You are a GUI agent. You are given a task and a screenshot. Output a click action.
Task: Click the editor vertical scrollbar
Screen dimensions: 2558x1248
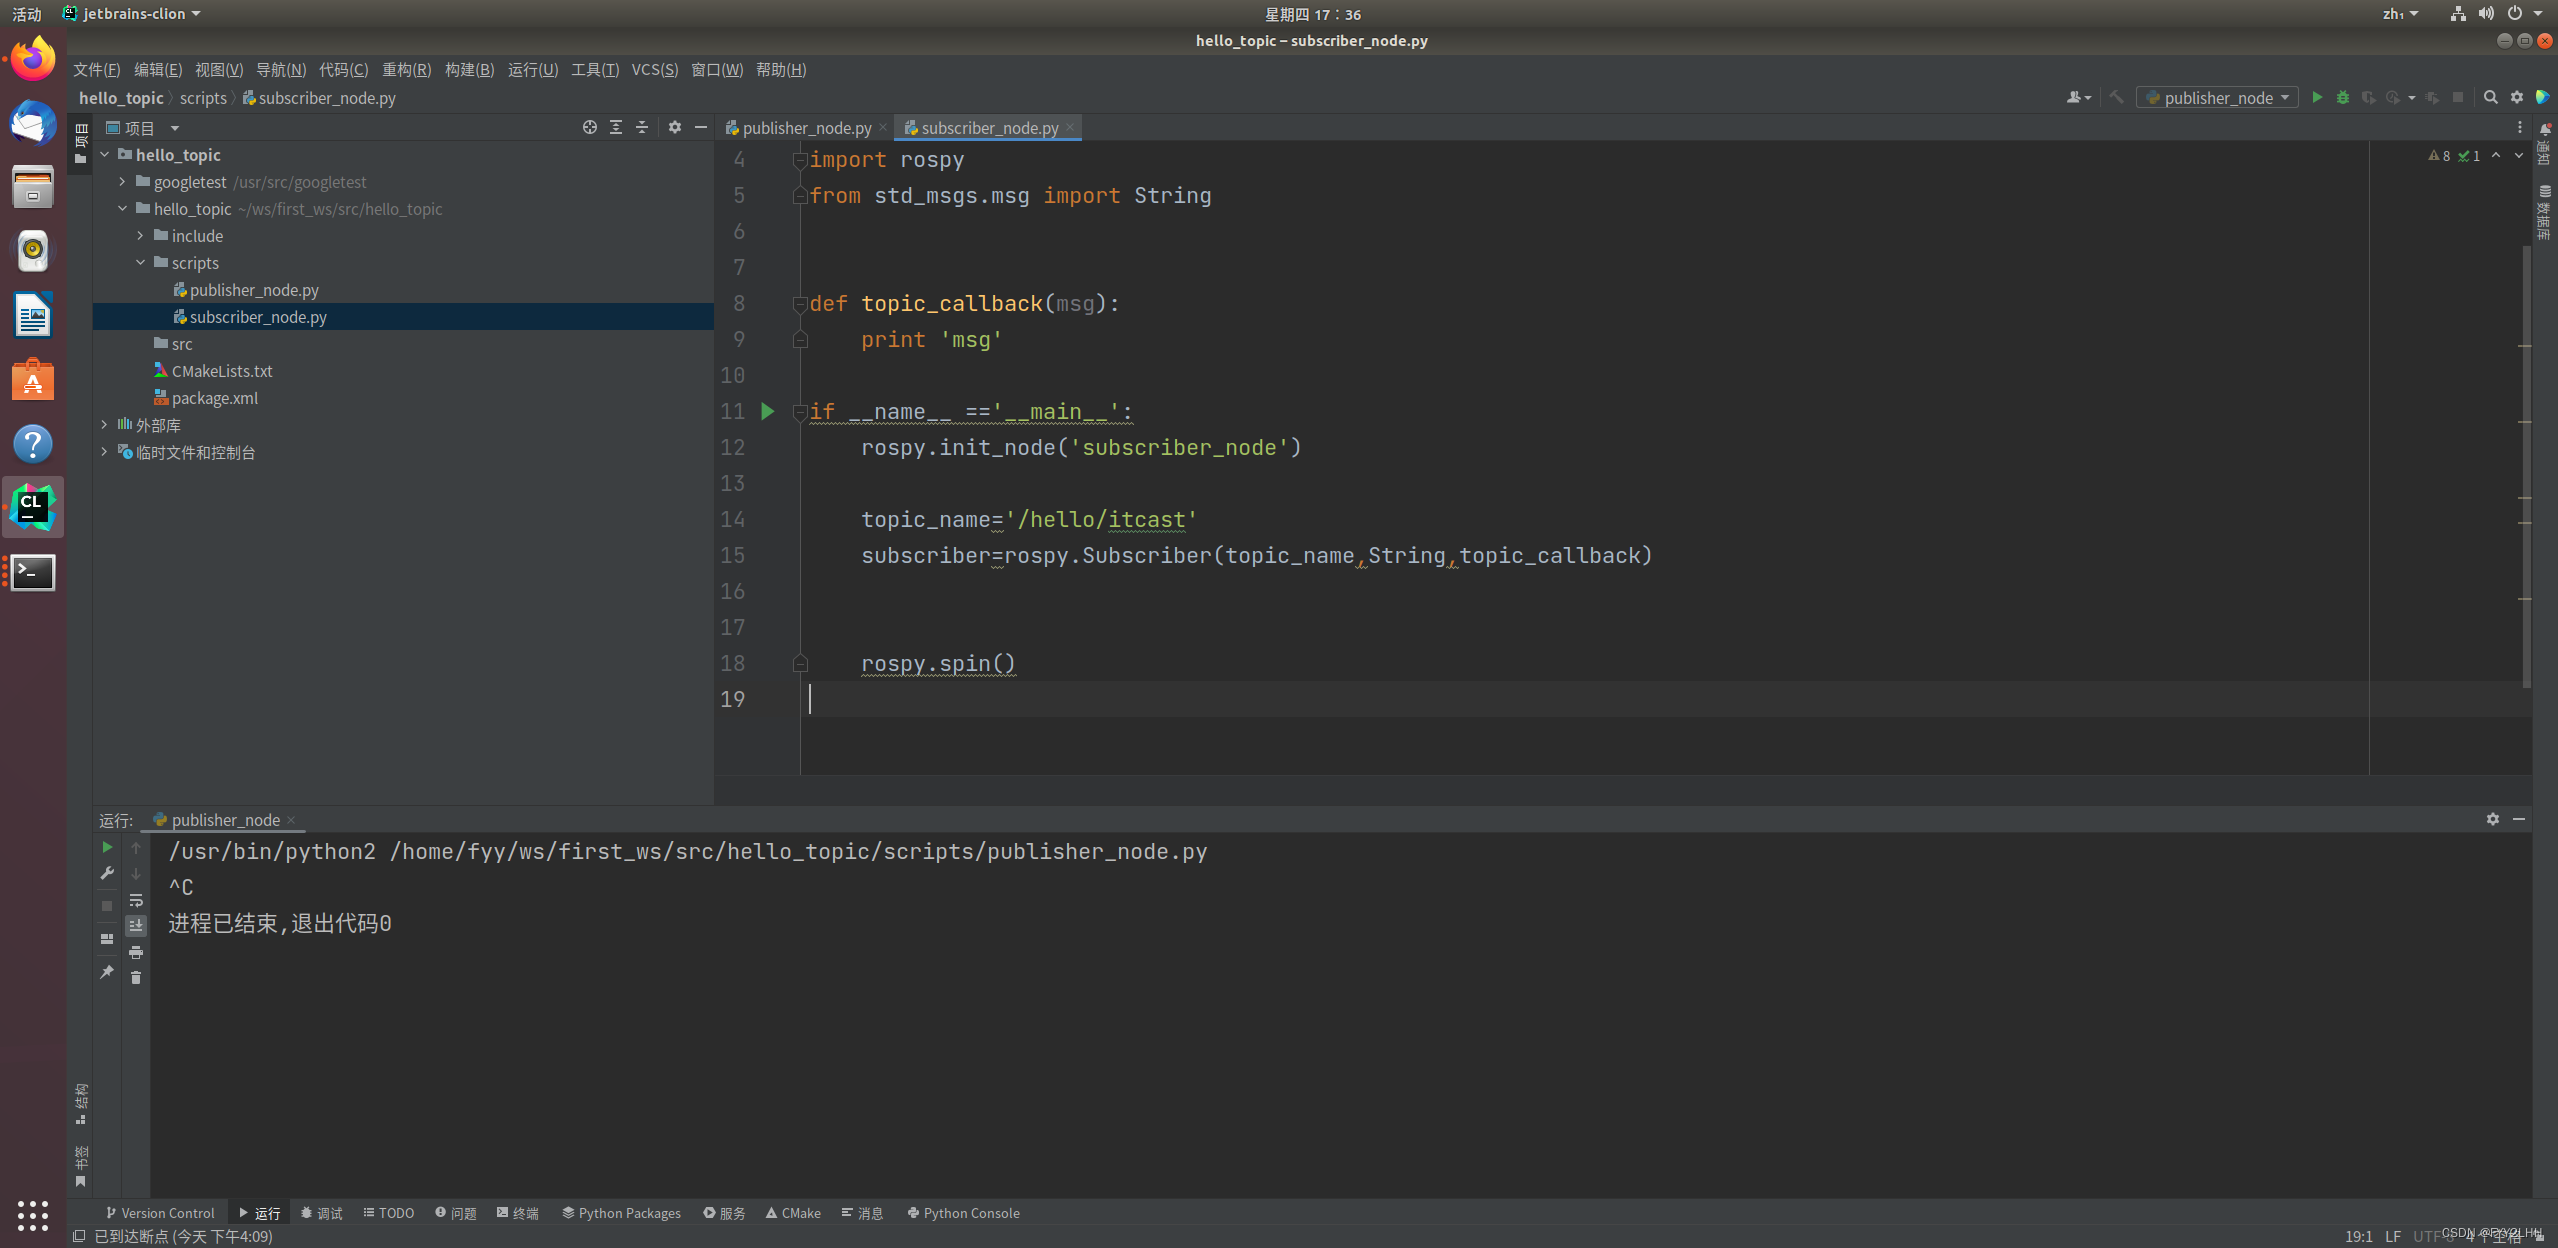pyautogui.click(x=2526, y=460)
